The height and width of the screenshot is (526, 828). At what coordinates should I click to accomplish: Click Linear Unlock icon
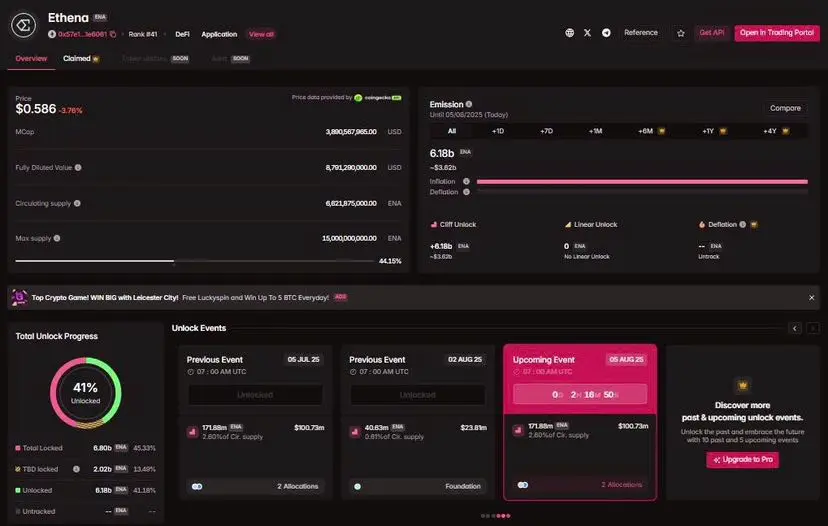click(568, 224)
